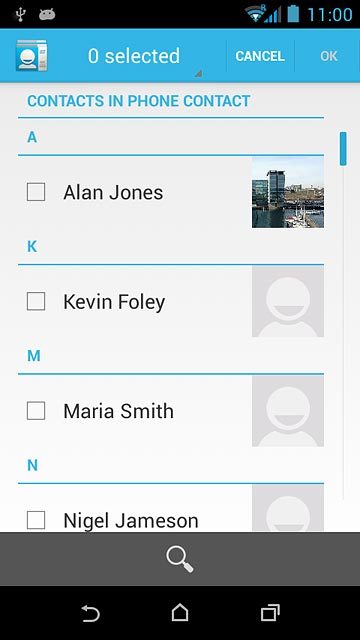Screen dimensions: 360x640
Task: Open recent apps with the overview icon
Action: coord(270,613)
